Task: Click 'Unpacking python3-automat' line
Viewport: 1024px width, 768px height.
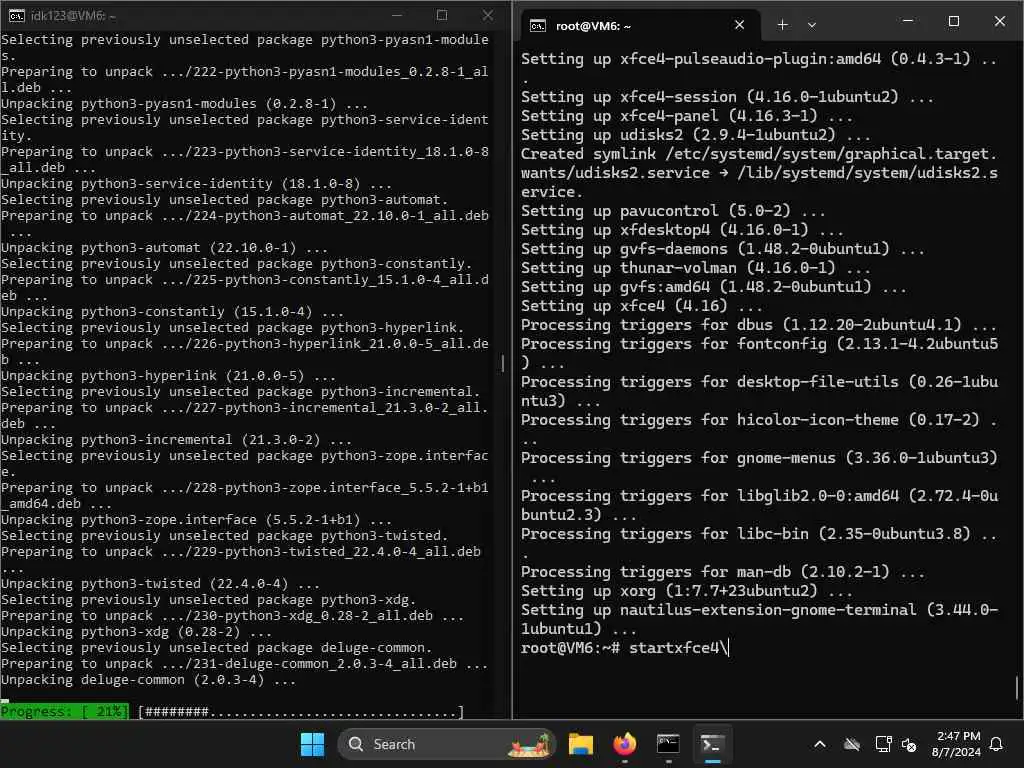Action: click(164, 248)
